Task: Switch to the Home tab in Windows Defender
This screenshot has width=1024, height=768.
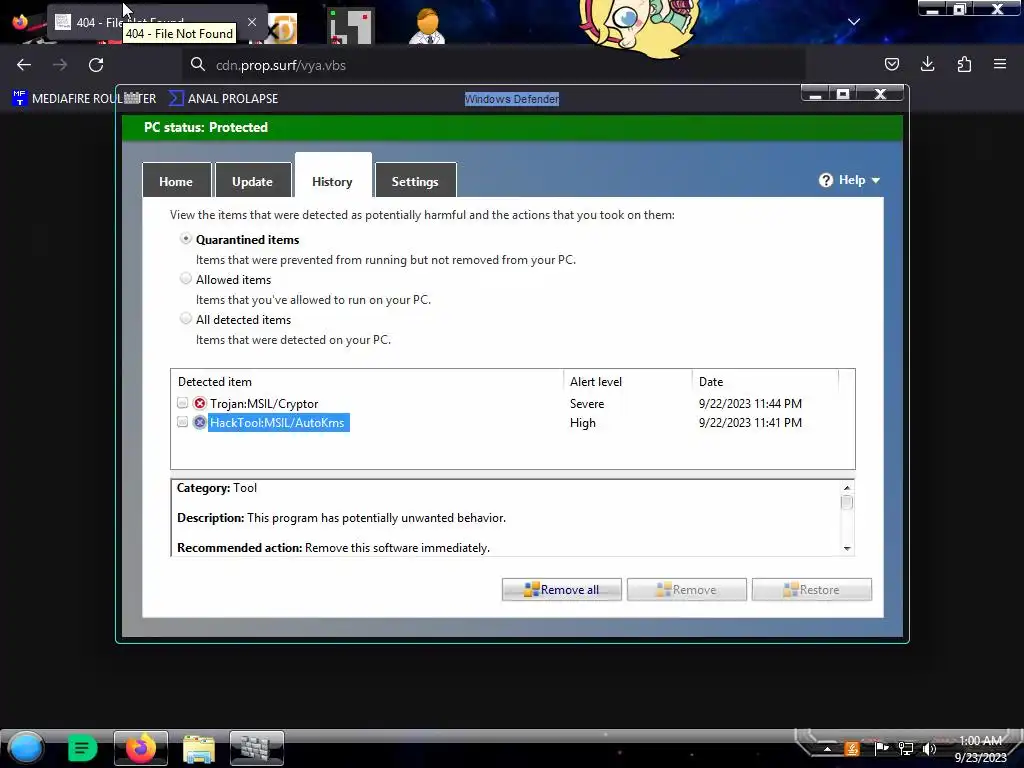Action: point(176,182)
